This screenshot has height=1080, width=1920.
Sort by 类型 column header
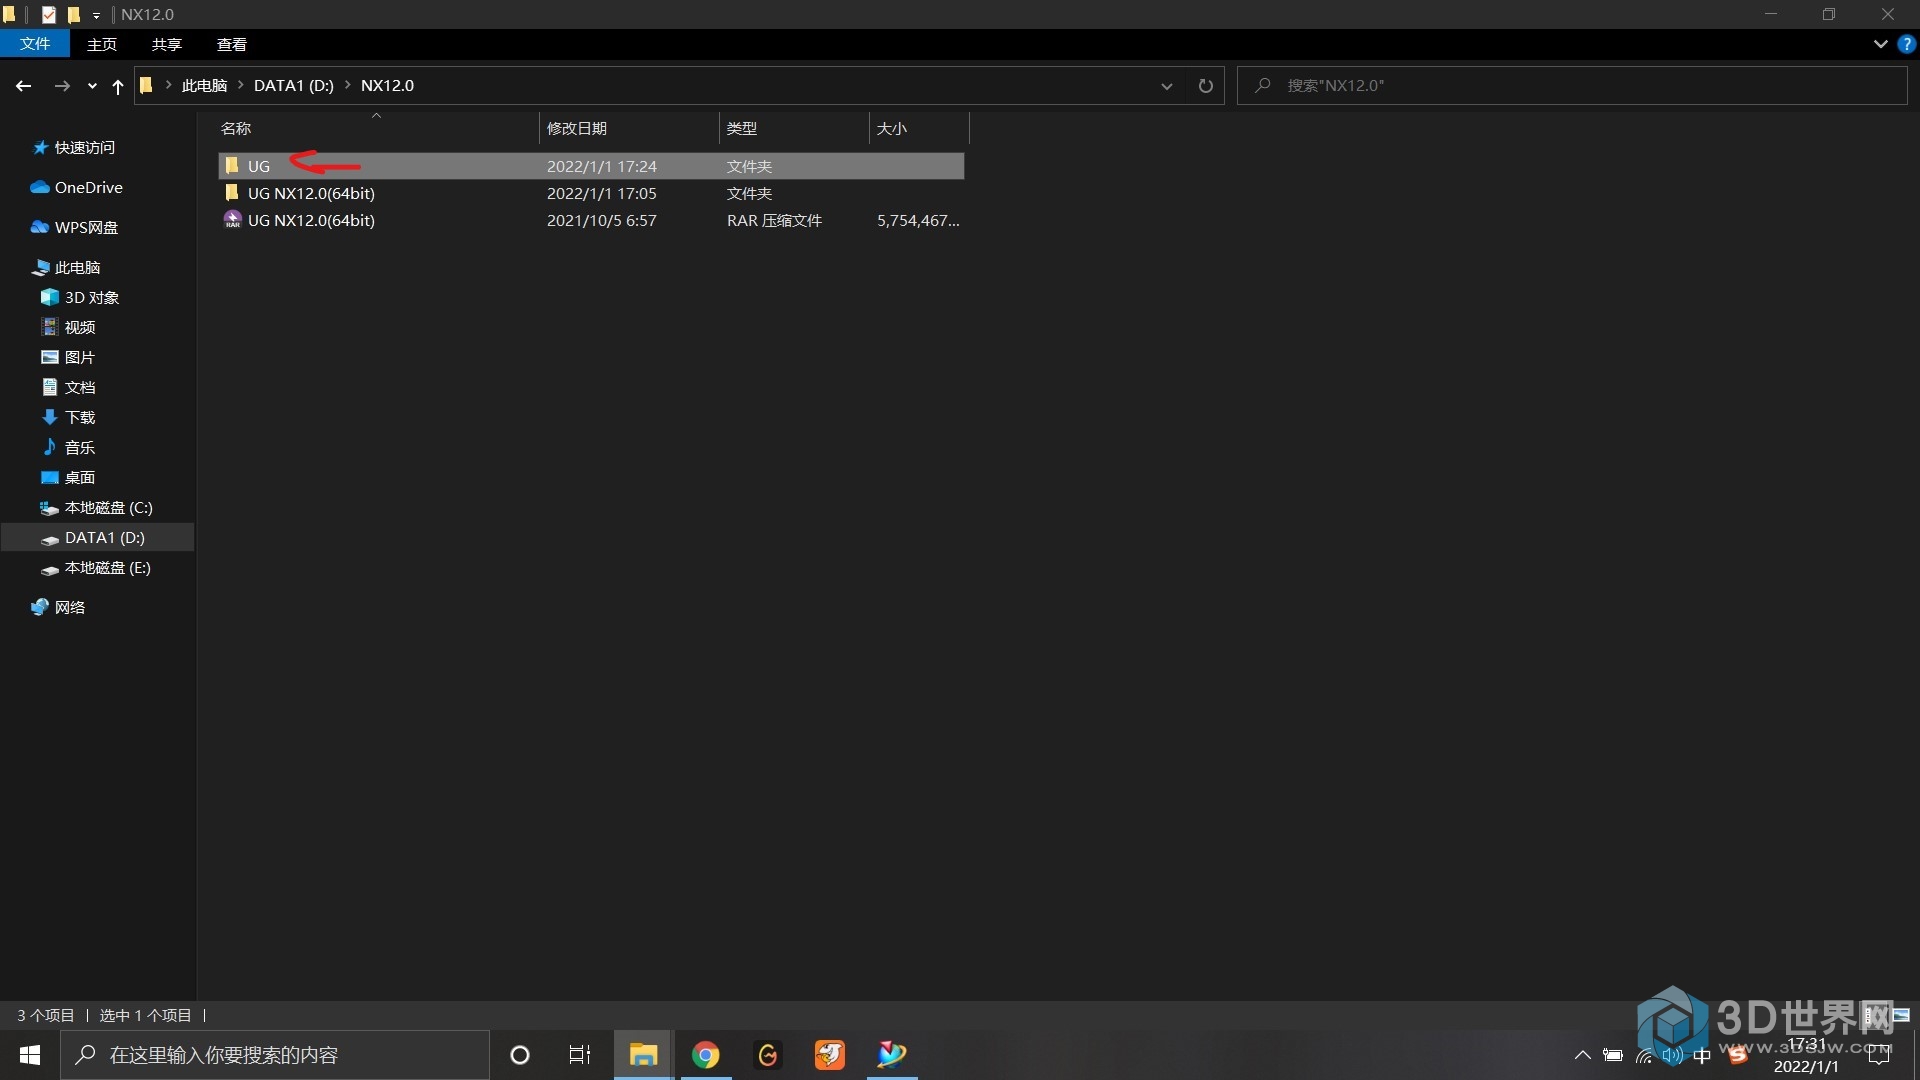tap(742, 128)
